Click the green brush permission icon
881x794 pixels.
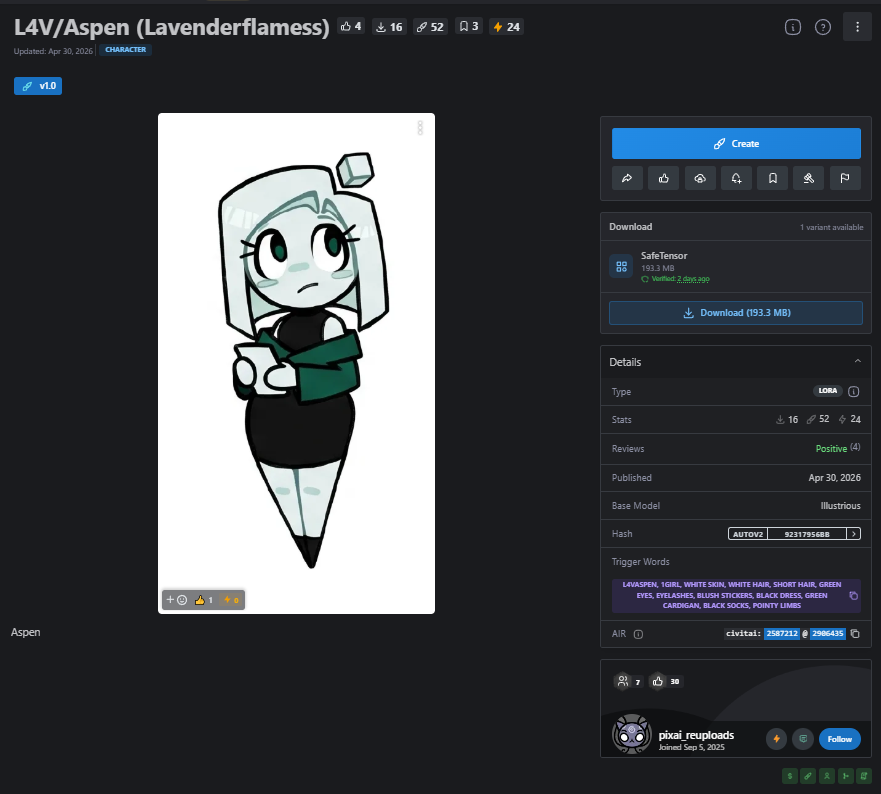(x=808, y=776)
